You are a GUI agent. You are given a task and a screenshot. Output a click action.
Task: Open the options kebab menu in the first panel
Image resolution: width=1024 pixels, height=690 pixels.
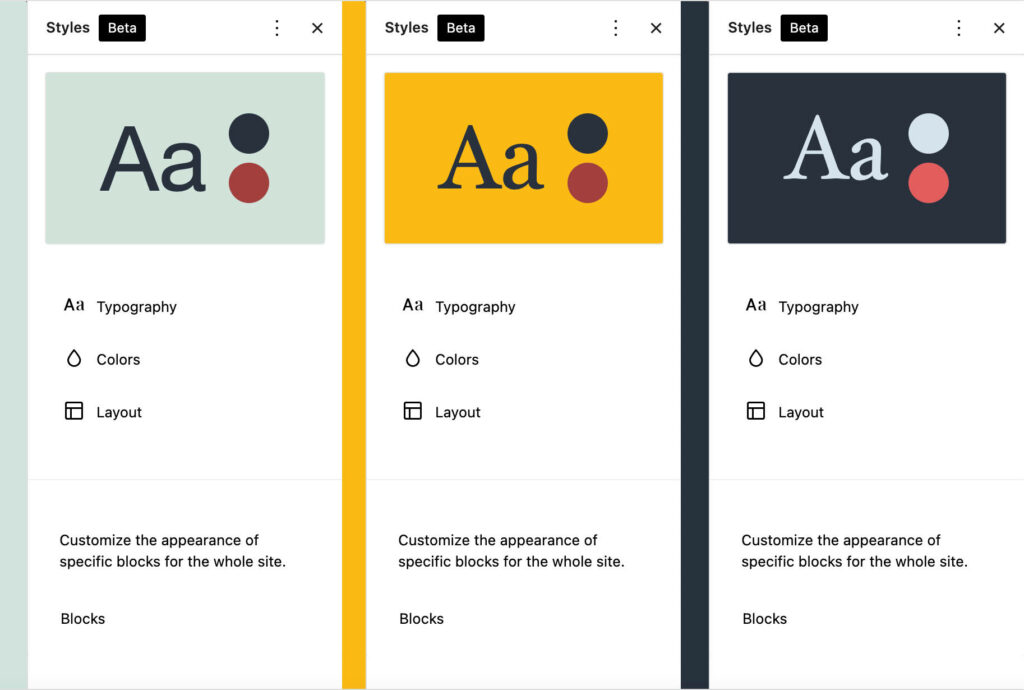pyautogui.click(x=277, y=28)
